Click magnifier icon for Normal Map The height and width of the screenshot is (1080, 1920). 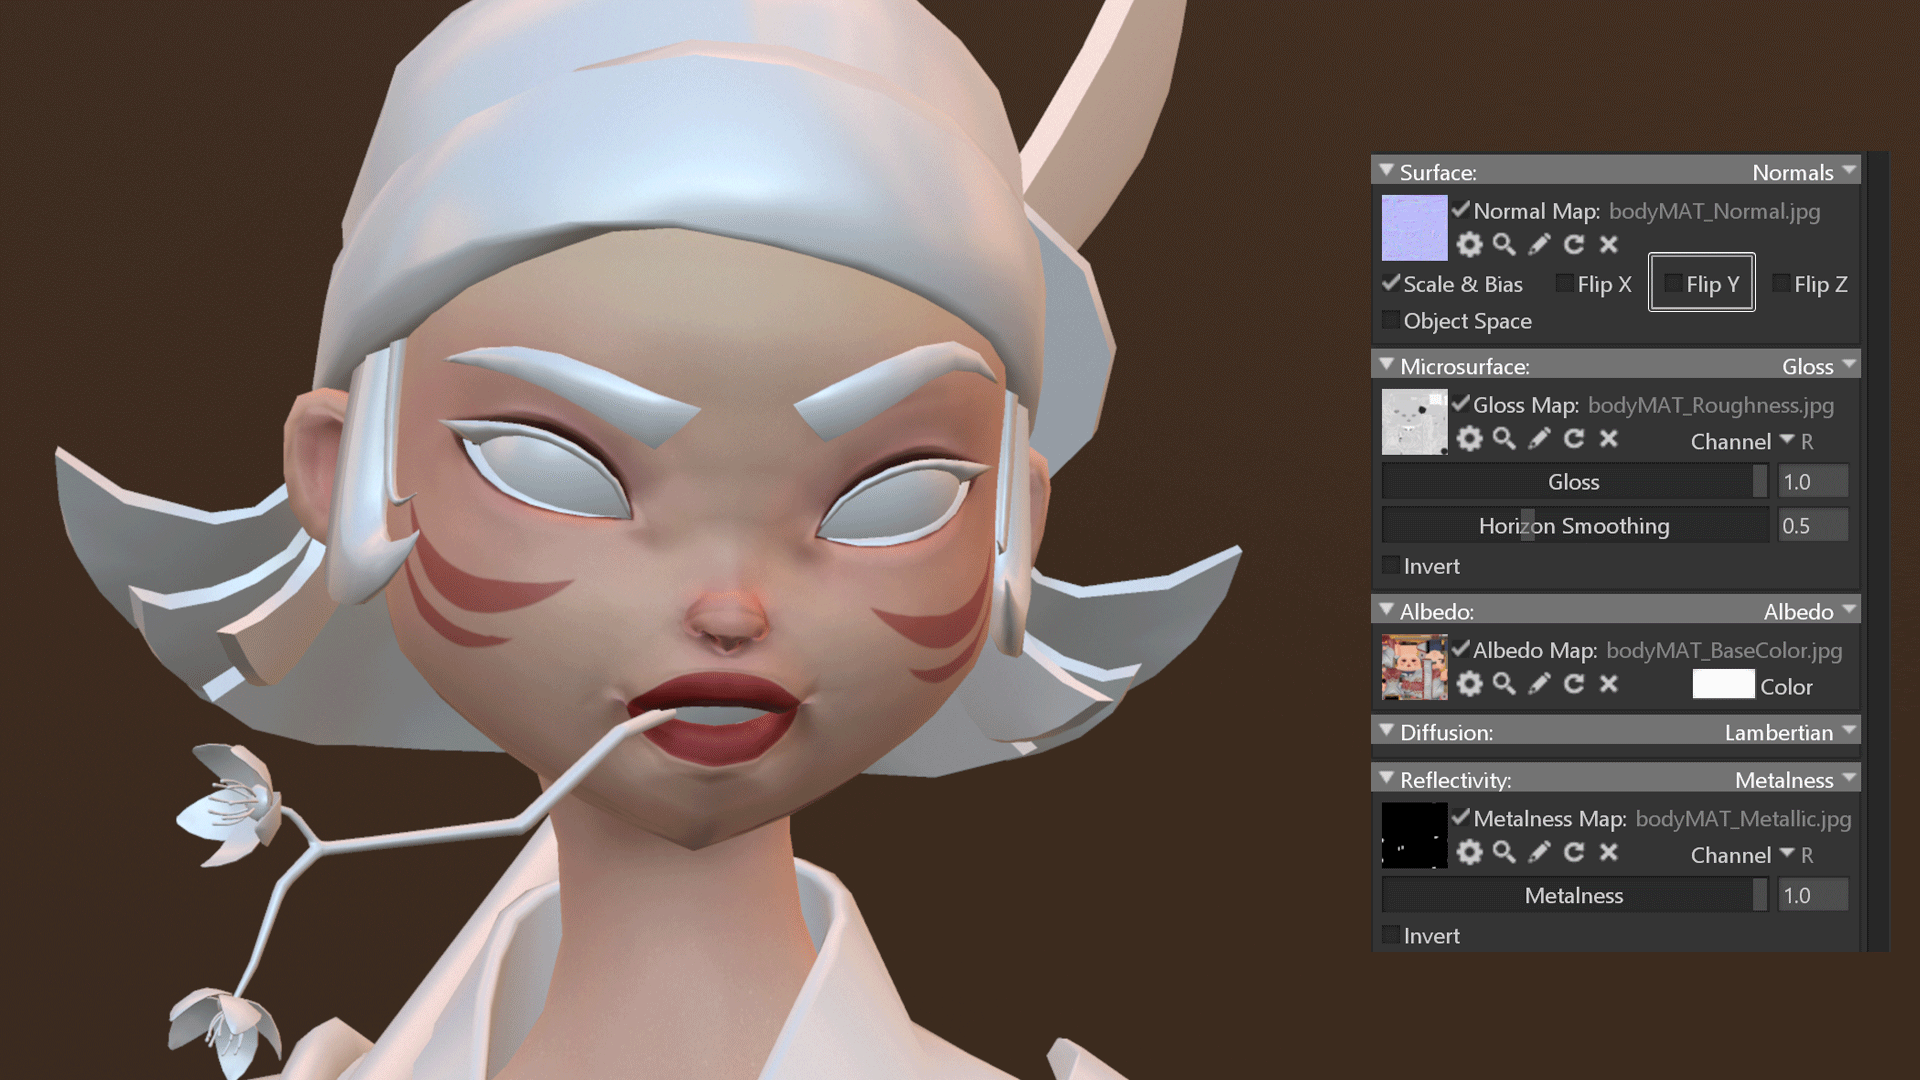pyautogui.click(x=1504, y=244)
